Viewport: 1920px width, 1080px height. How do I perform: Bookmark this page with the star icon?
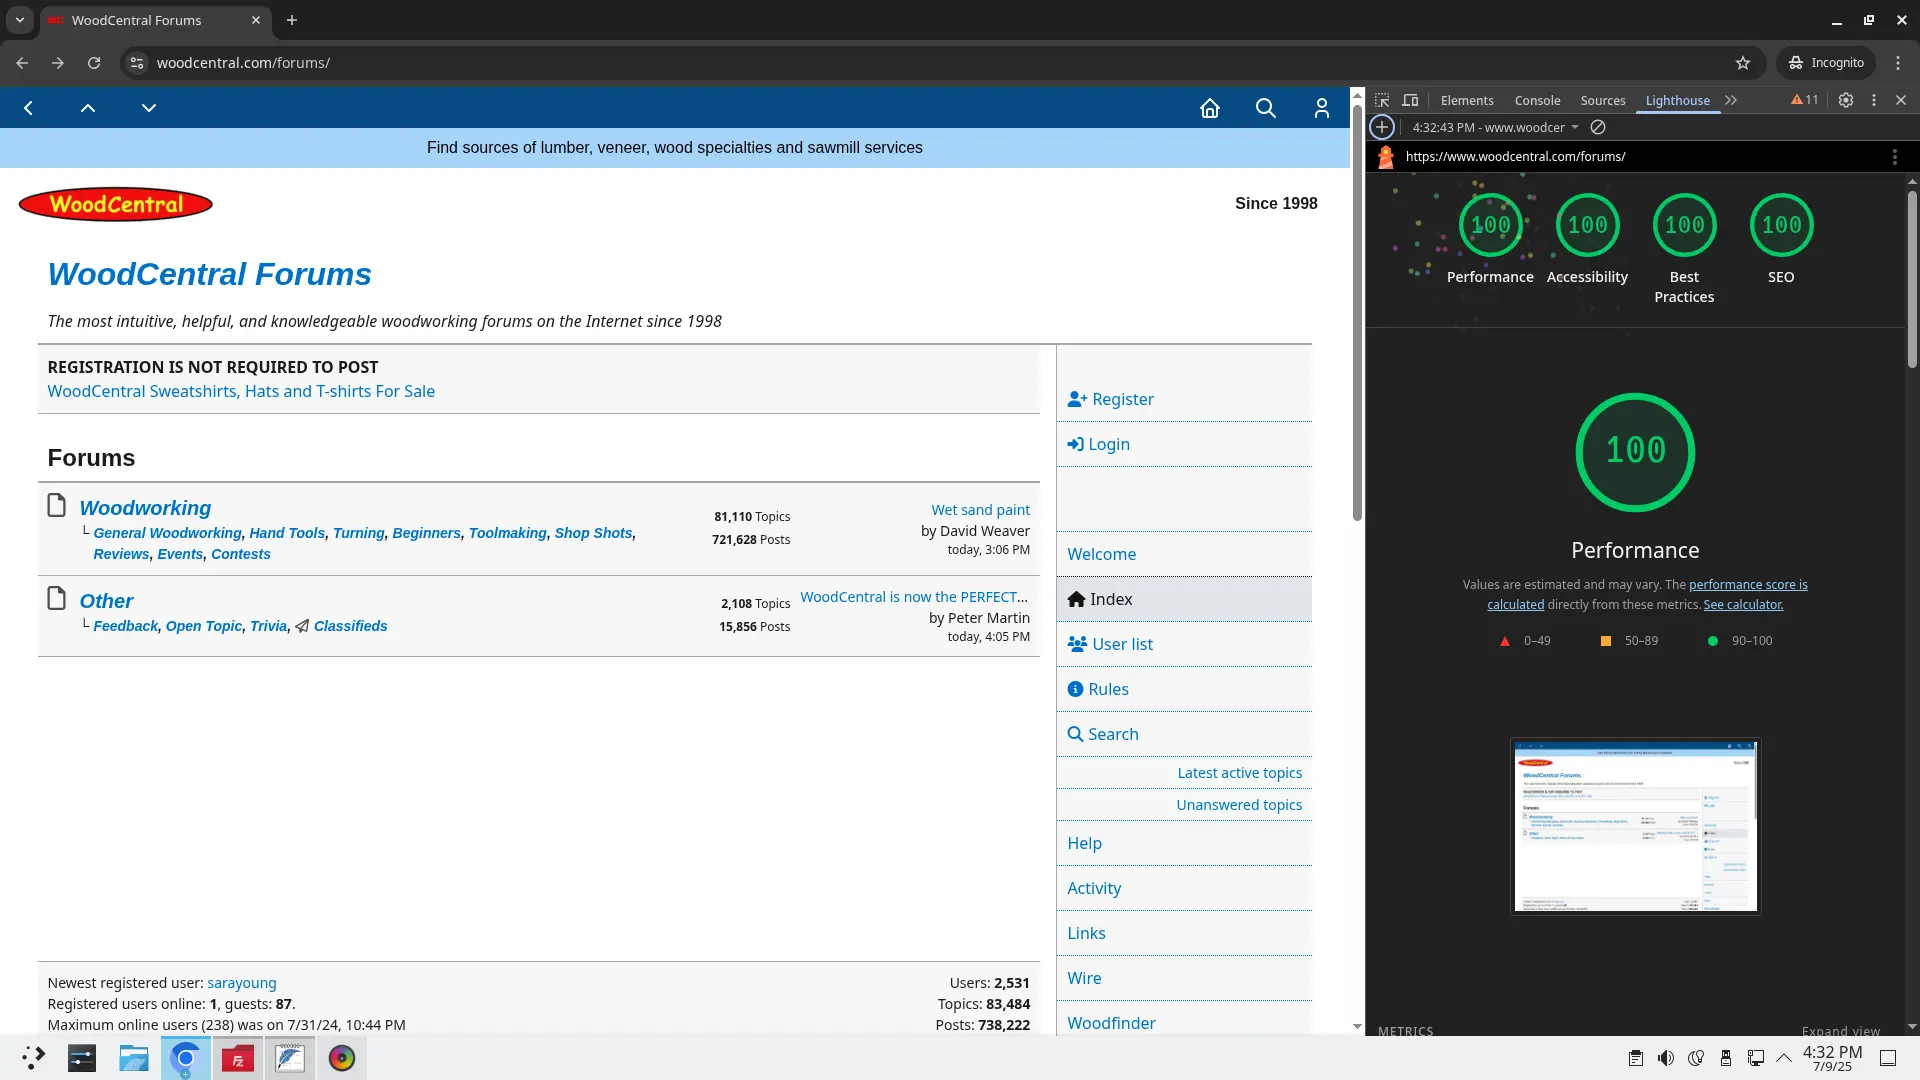click(1743, 62)
